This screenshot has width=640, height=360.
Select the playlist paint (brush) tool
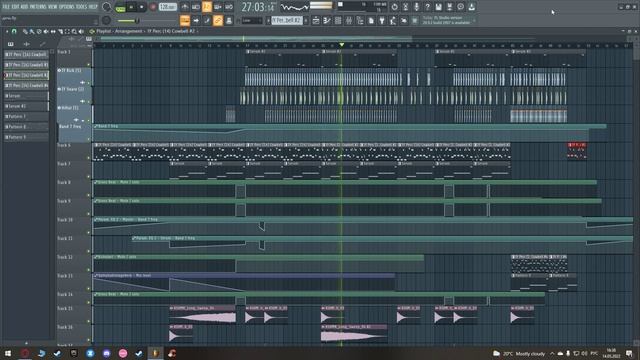point(32,31)
